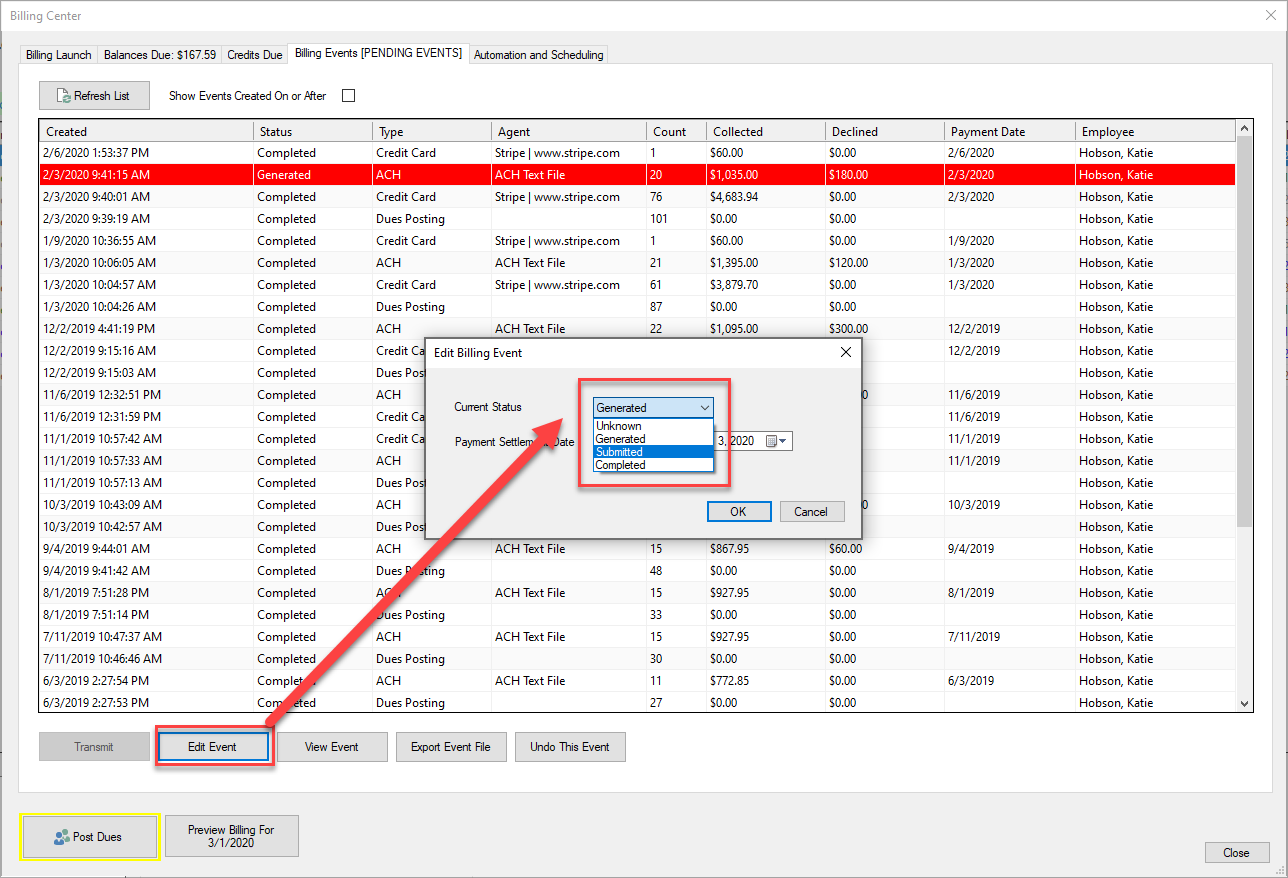
Task: Choose Generated option in status list
Action: click(654, 439)
